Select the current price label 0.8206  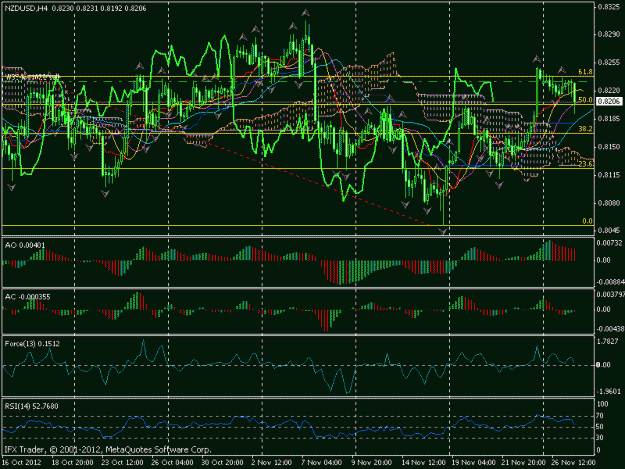tap(609, 102)
